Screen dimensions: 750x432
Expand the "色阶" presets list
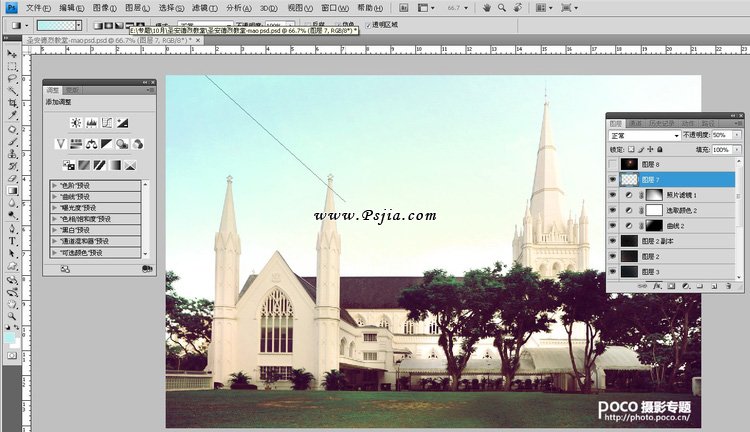point(54,185)
